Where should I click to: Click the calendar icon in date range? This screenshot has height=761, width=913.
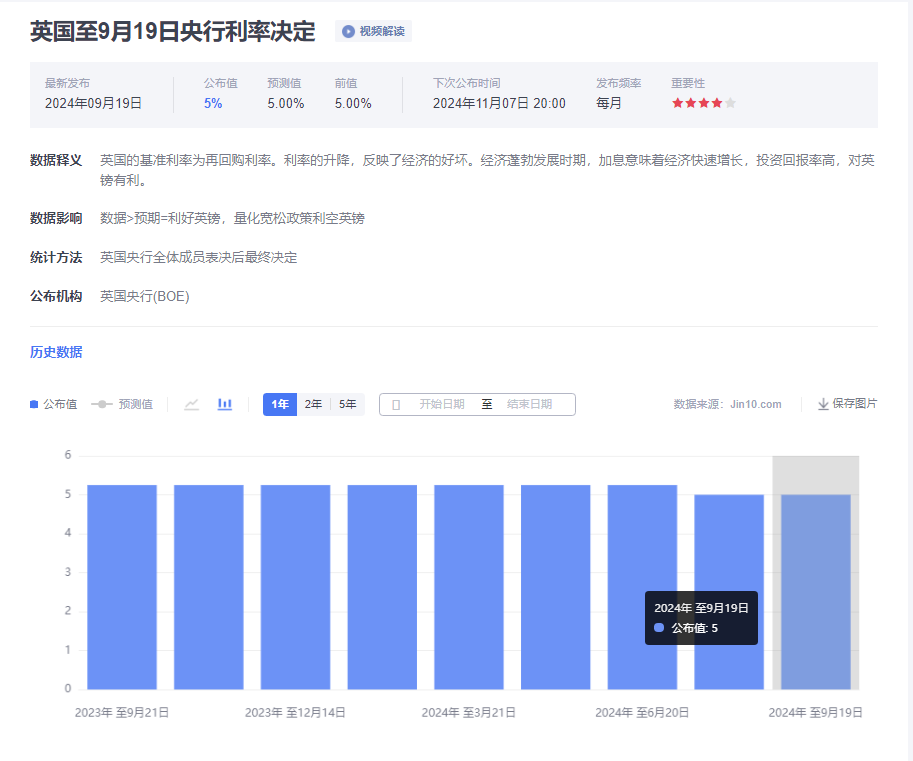pos(396,404)
